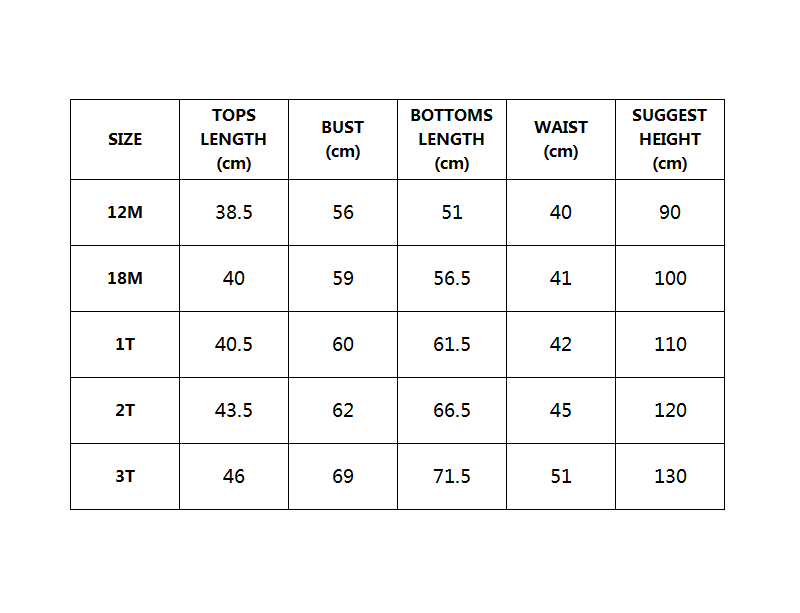The width and height of the screenshot is (800, 613).
Task: Select the SUGGEST HEIGHT (cm) header
Action: coord(670,139)
